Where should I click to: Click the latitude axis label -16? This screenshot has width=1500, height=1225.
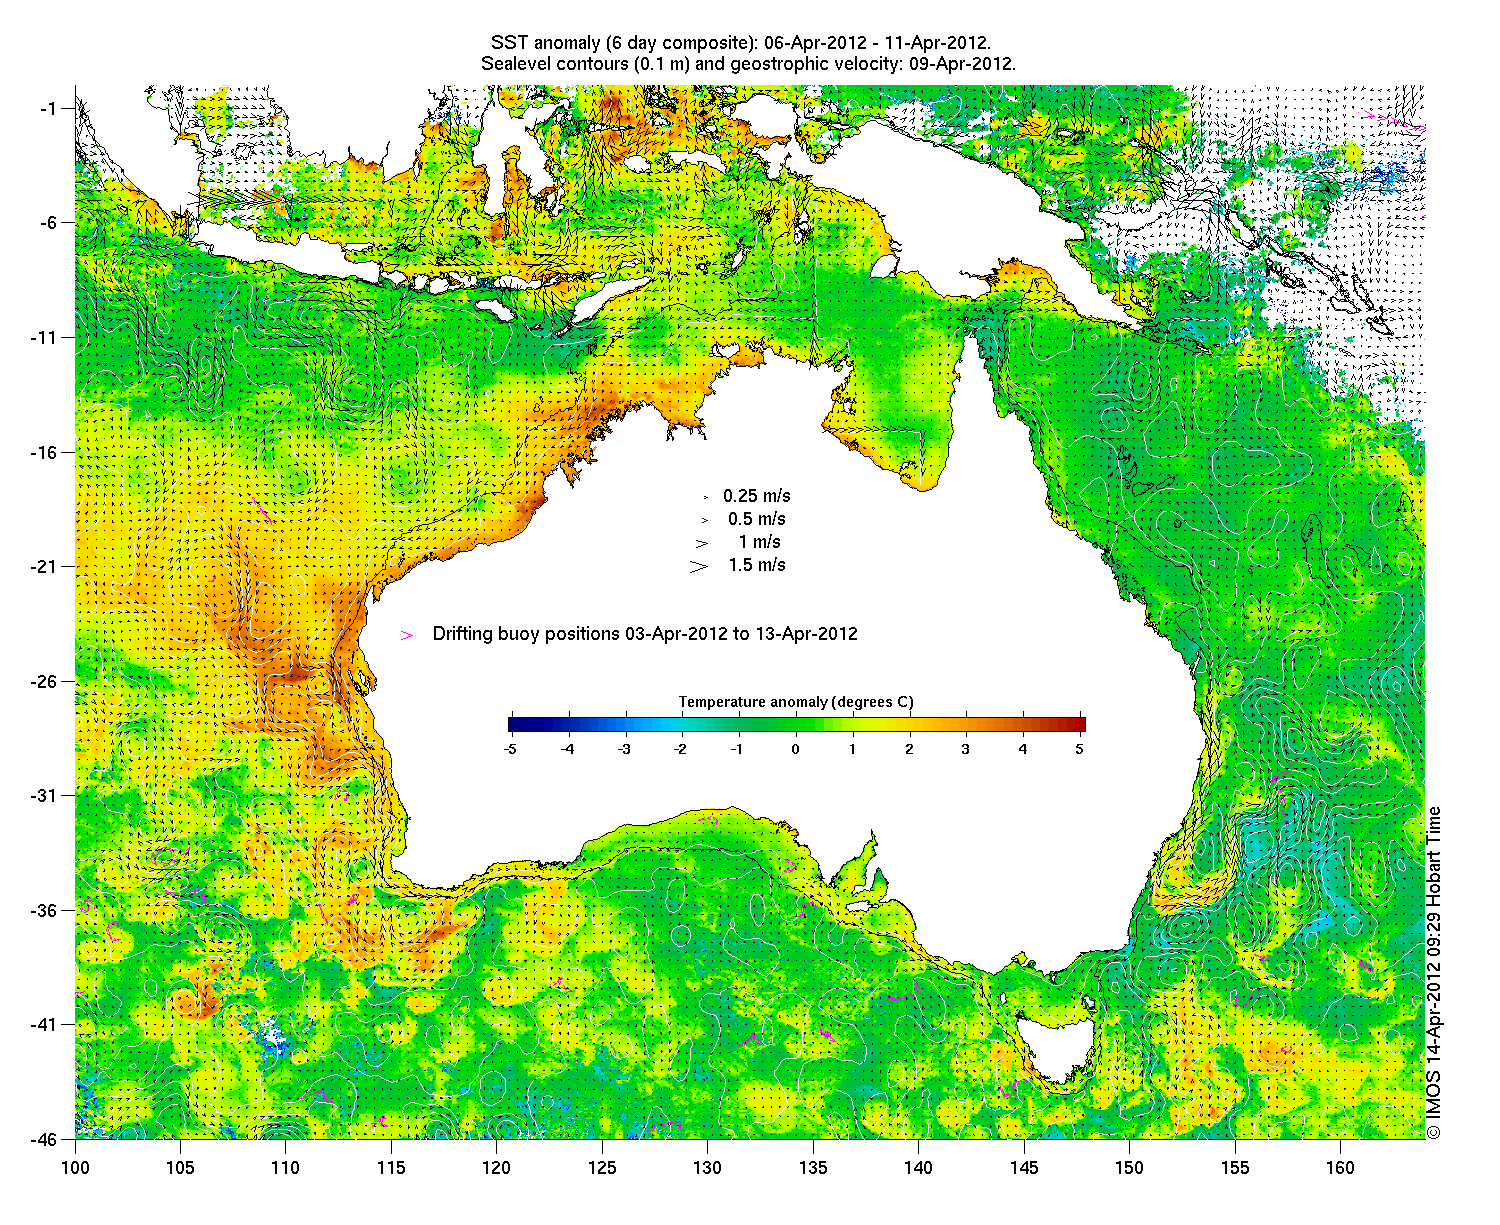(44, 452)
